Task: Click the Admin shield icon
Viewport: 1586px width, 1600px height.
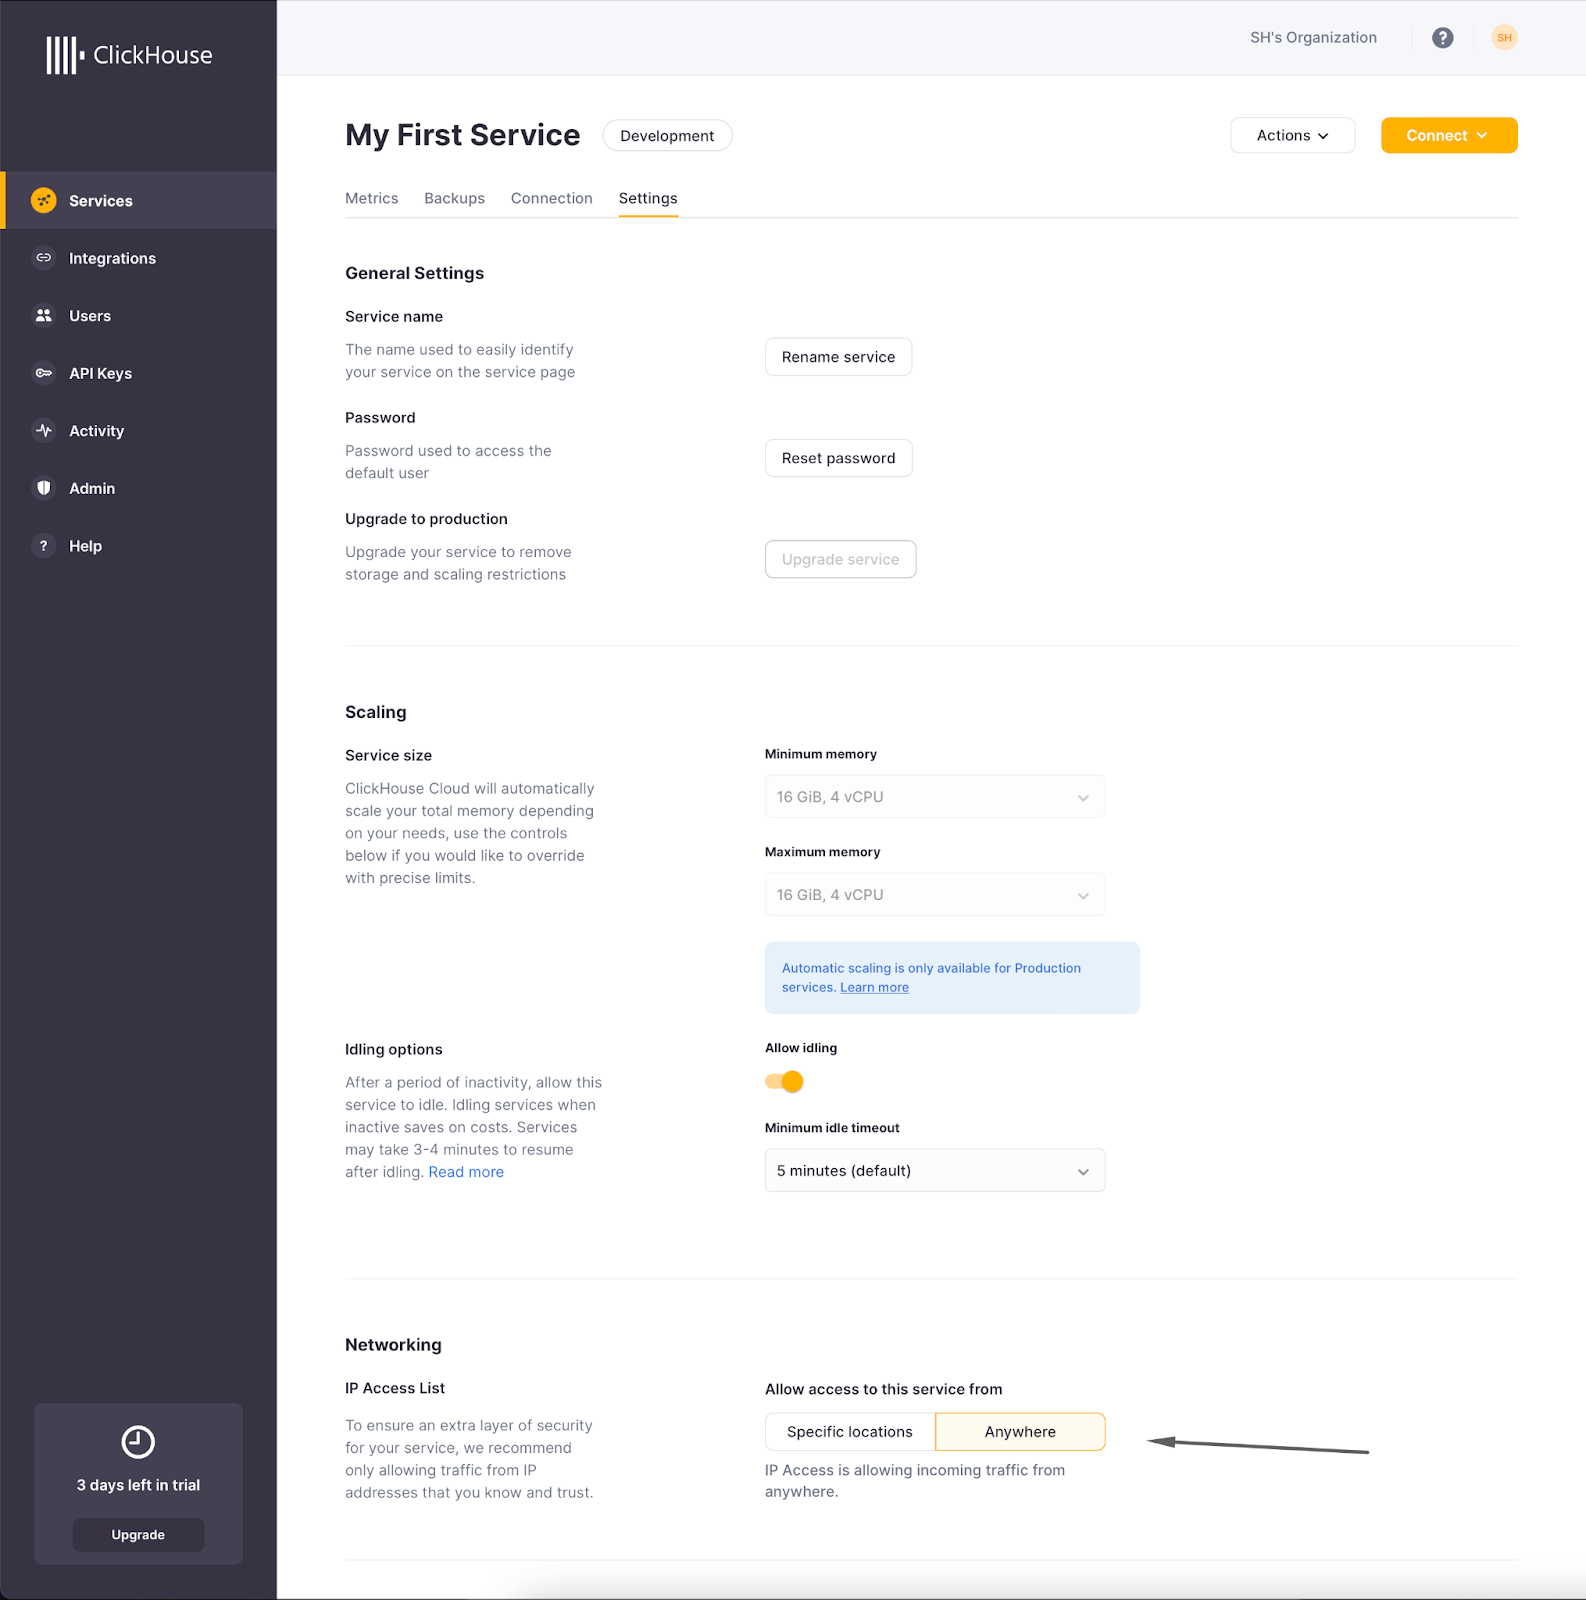Action: coord(44,488)
